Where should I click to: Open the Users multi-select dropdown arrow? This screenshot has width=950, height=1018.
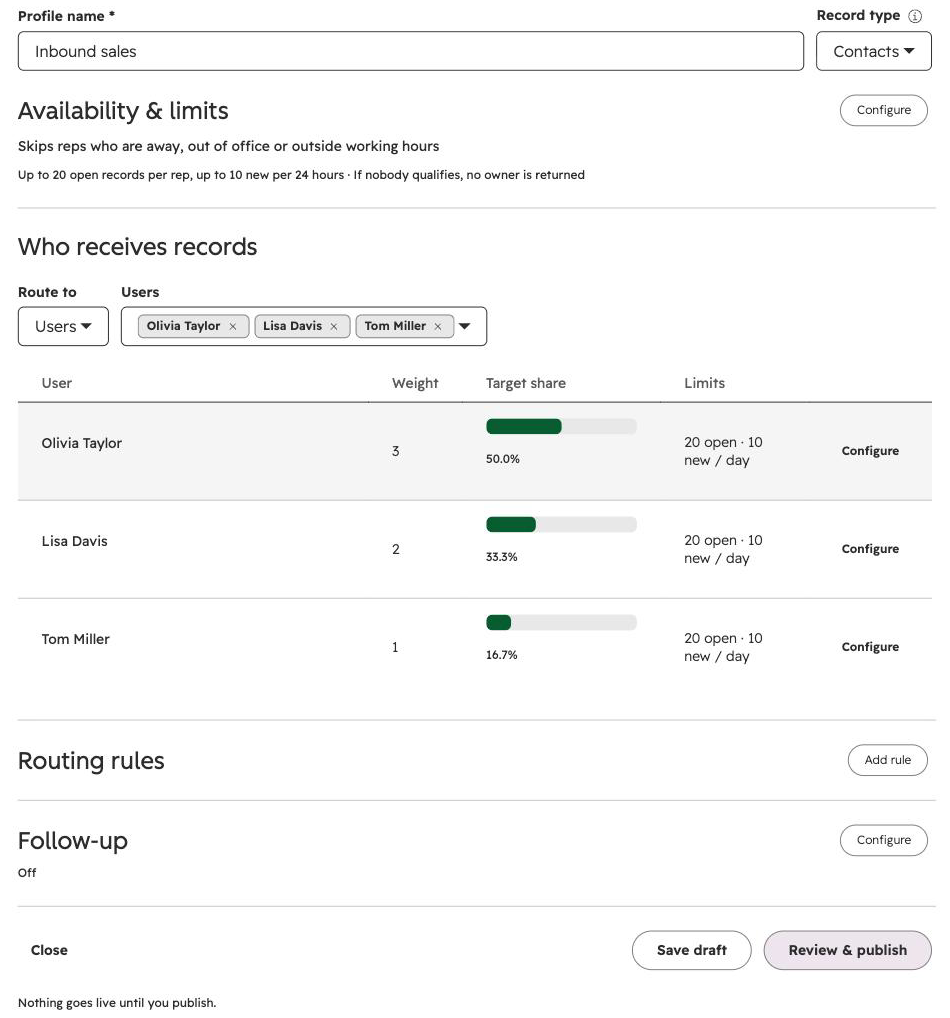point(464,326)
